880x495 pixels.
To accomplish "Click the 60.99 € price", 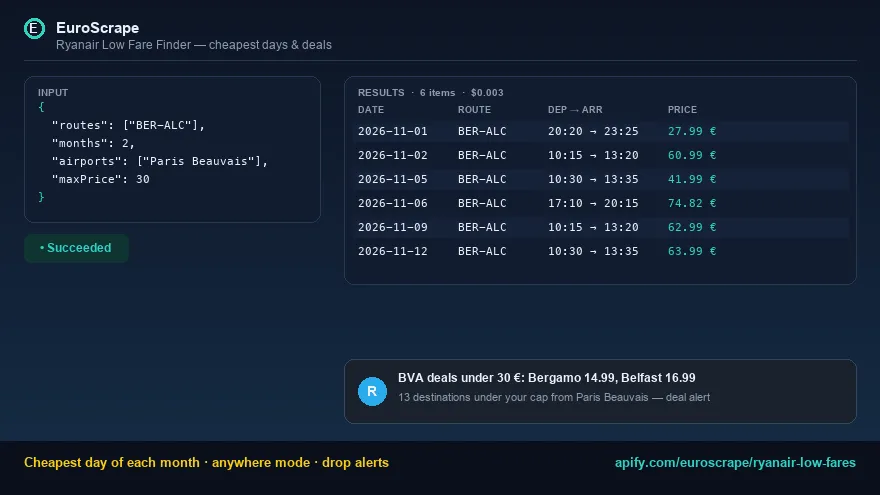I will pos(692,155).
